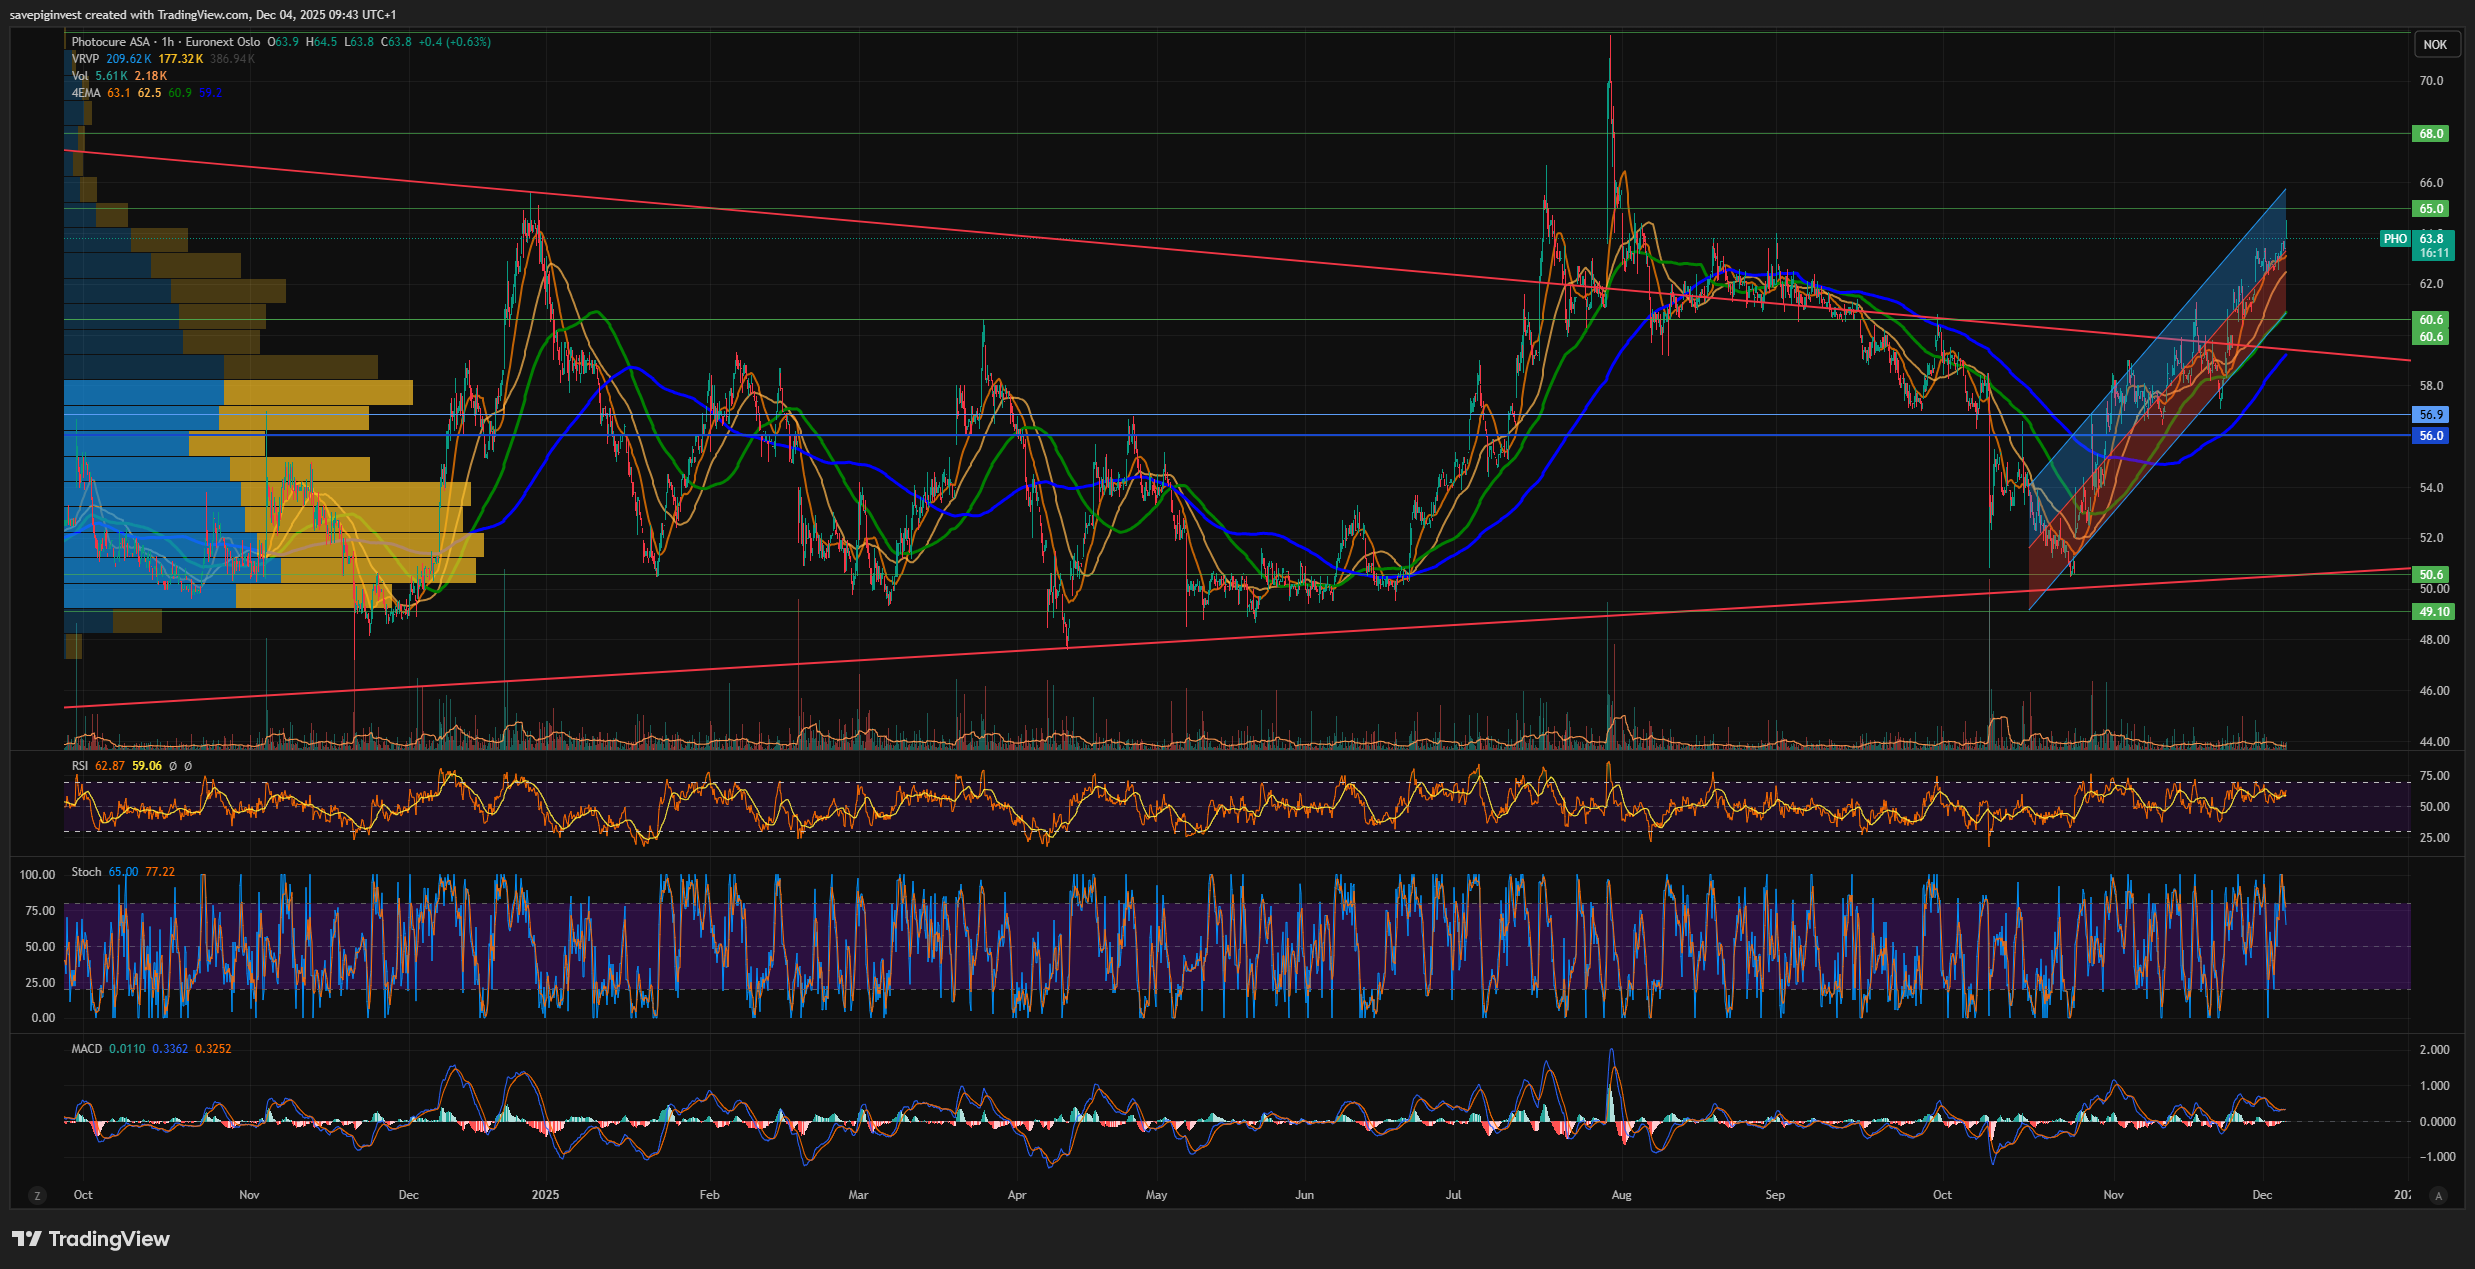Click the blue 56.0 price level label

pos(2431,435)
